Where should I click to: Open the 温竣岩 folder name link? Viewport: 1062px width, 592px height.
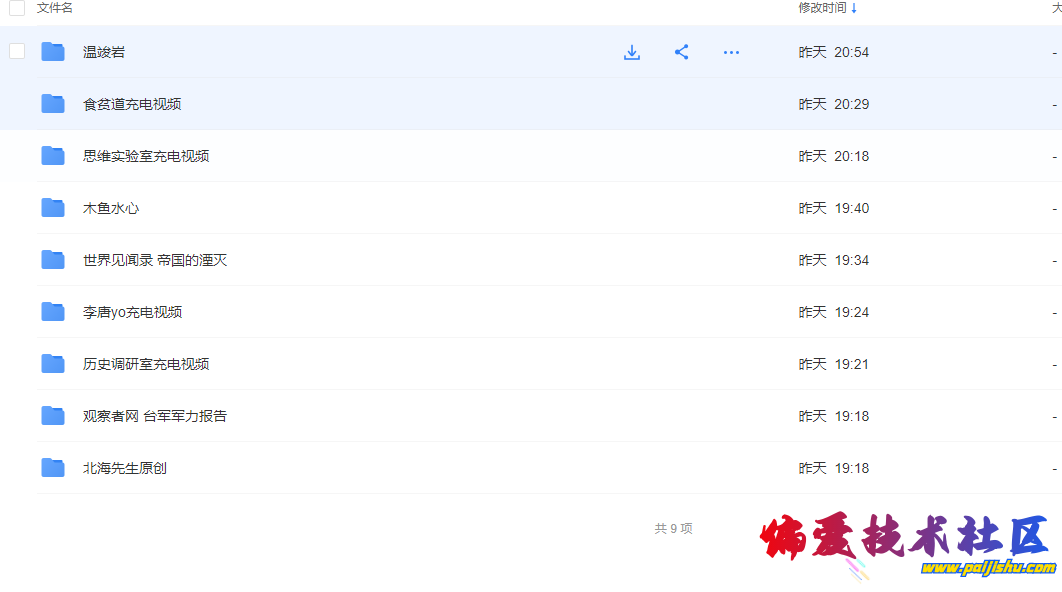pos(104,52)
